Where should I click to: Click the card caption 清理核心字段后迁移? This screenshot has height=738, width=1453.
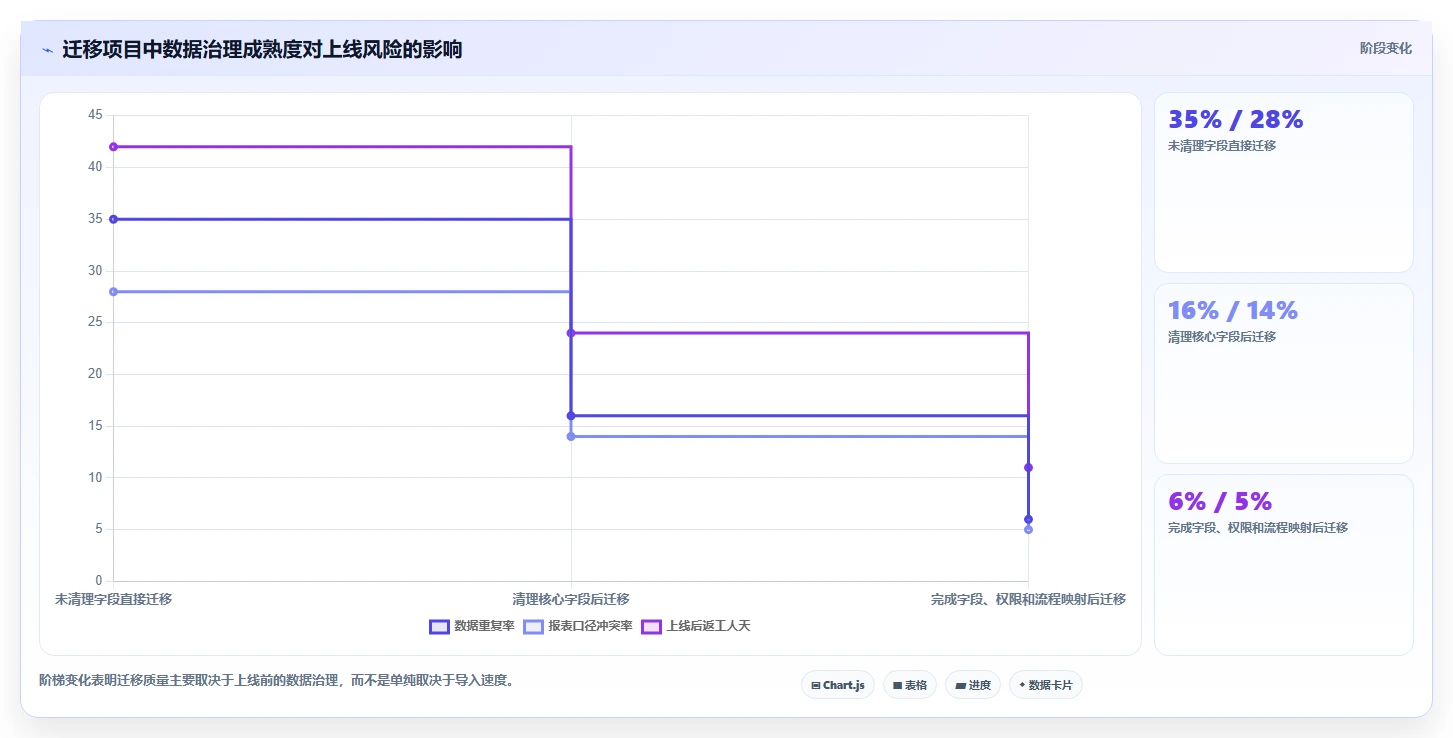click(1222, 337)
